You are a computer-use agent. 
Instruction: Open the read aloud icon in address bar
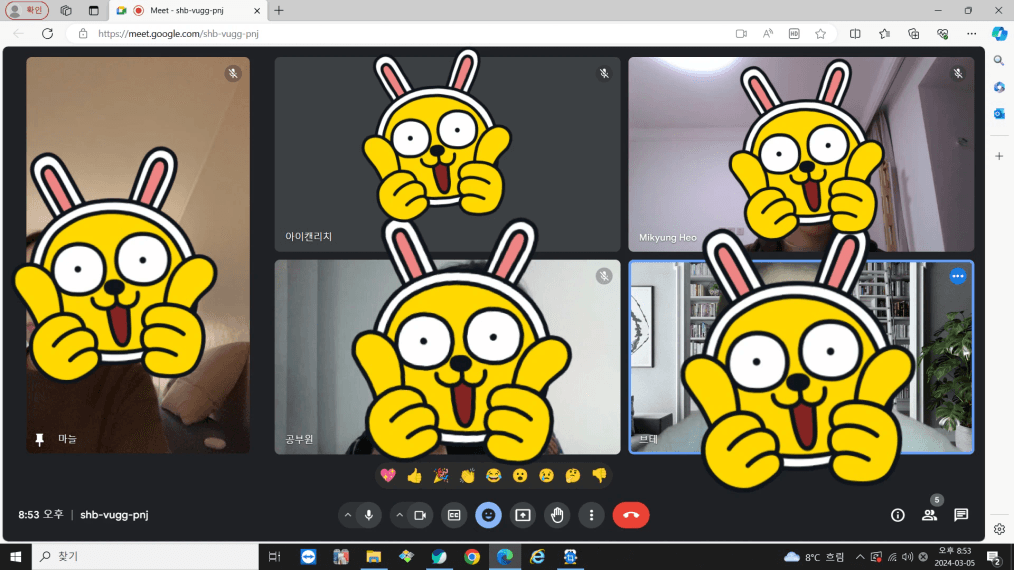coord(768,34)
